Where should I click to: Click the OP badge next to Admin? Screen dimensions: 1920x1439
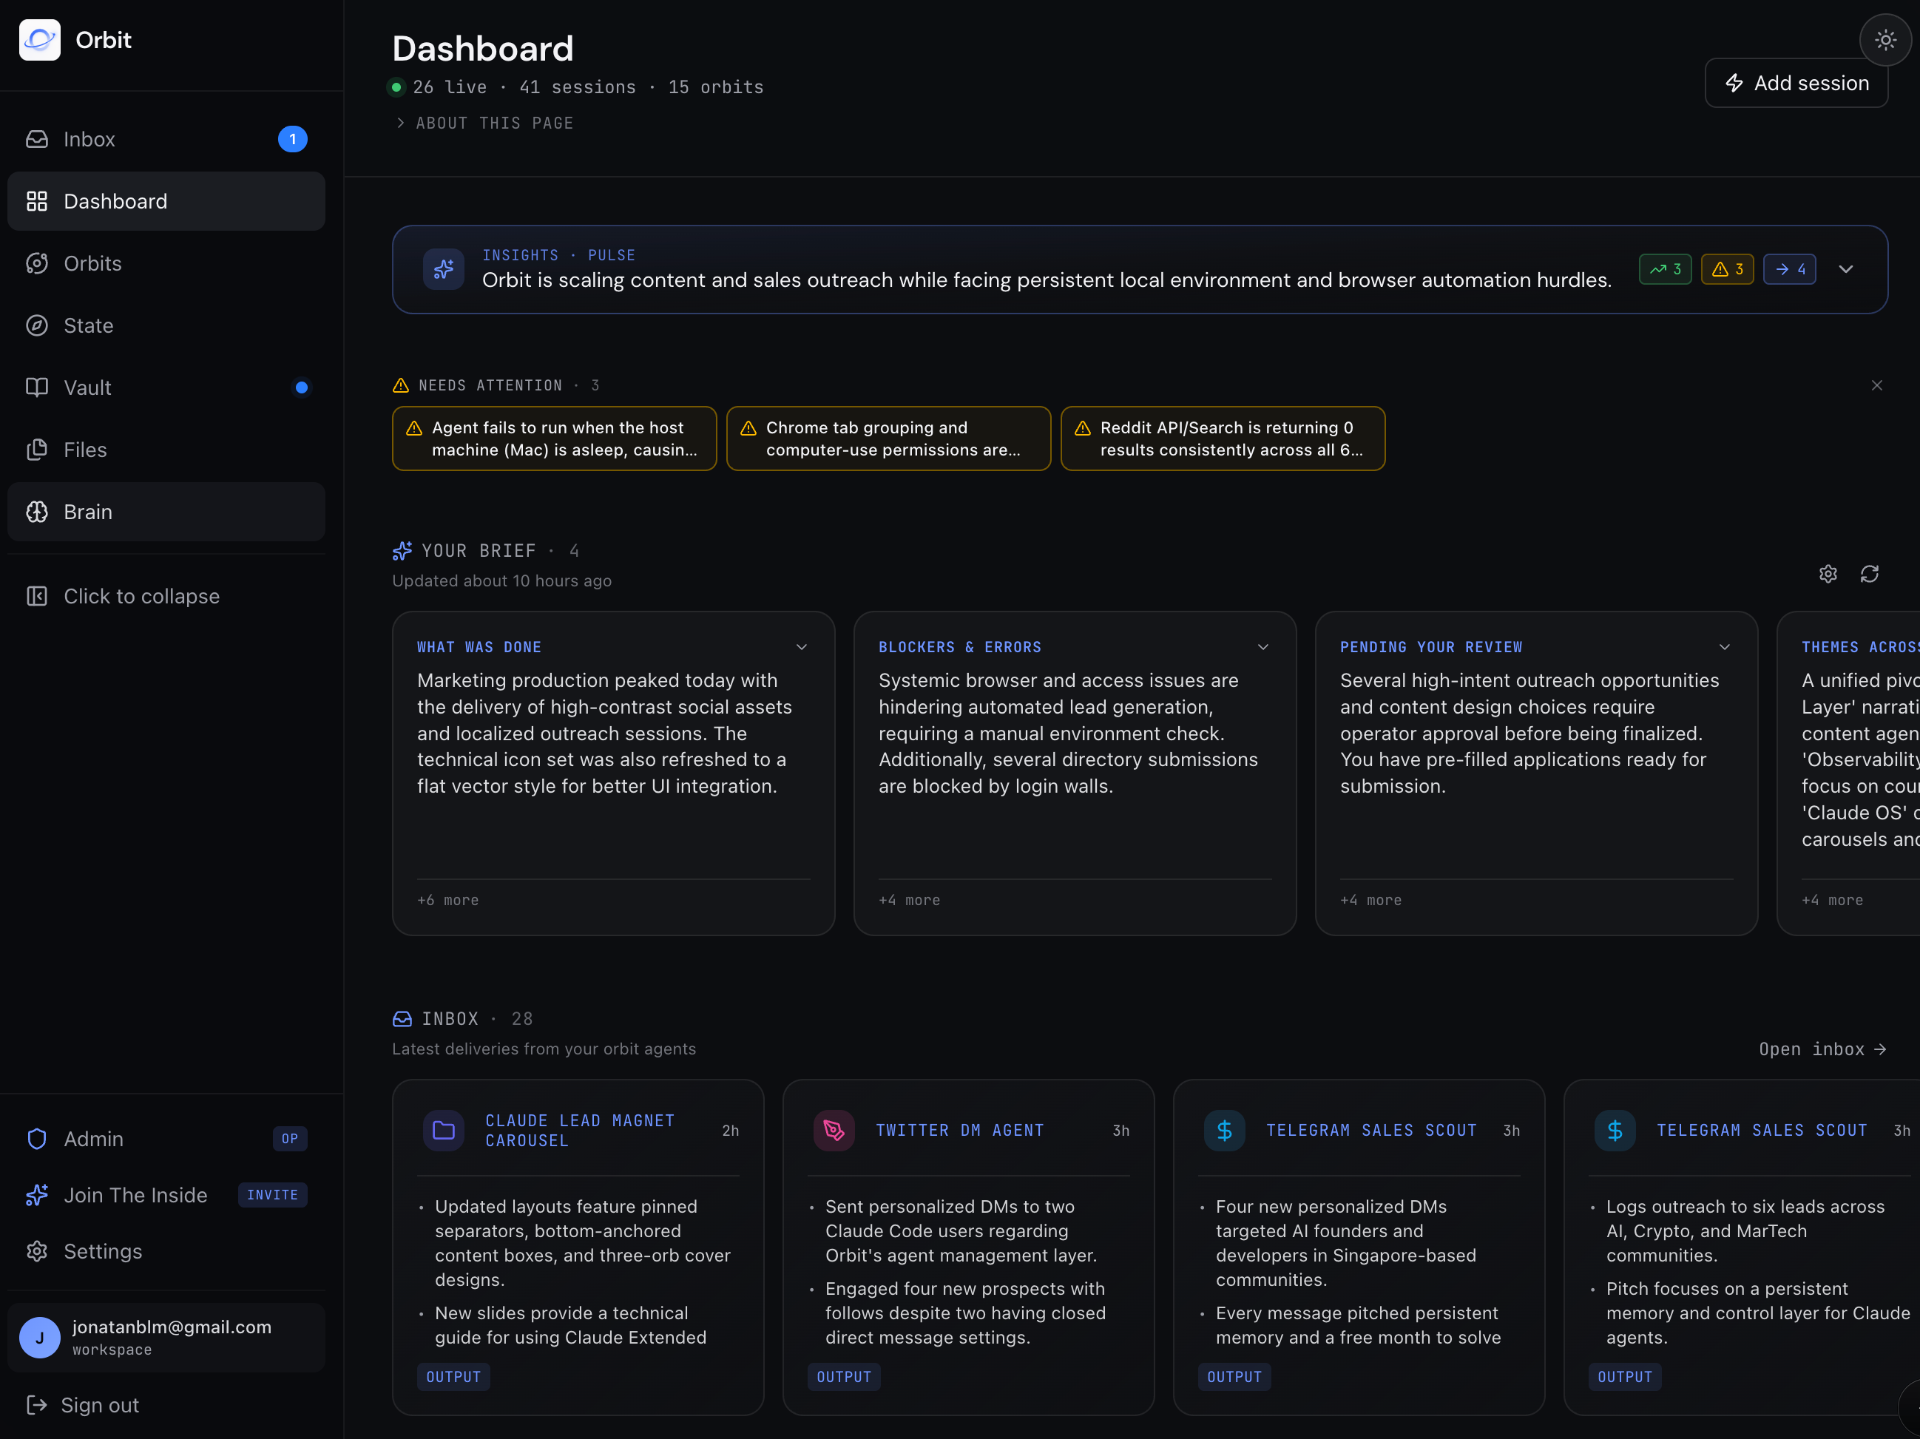290,1139
